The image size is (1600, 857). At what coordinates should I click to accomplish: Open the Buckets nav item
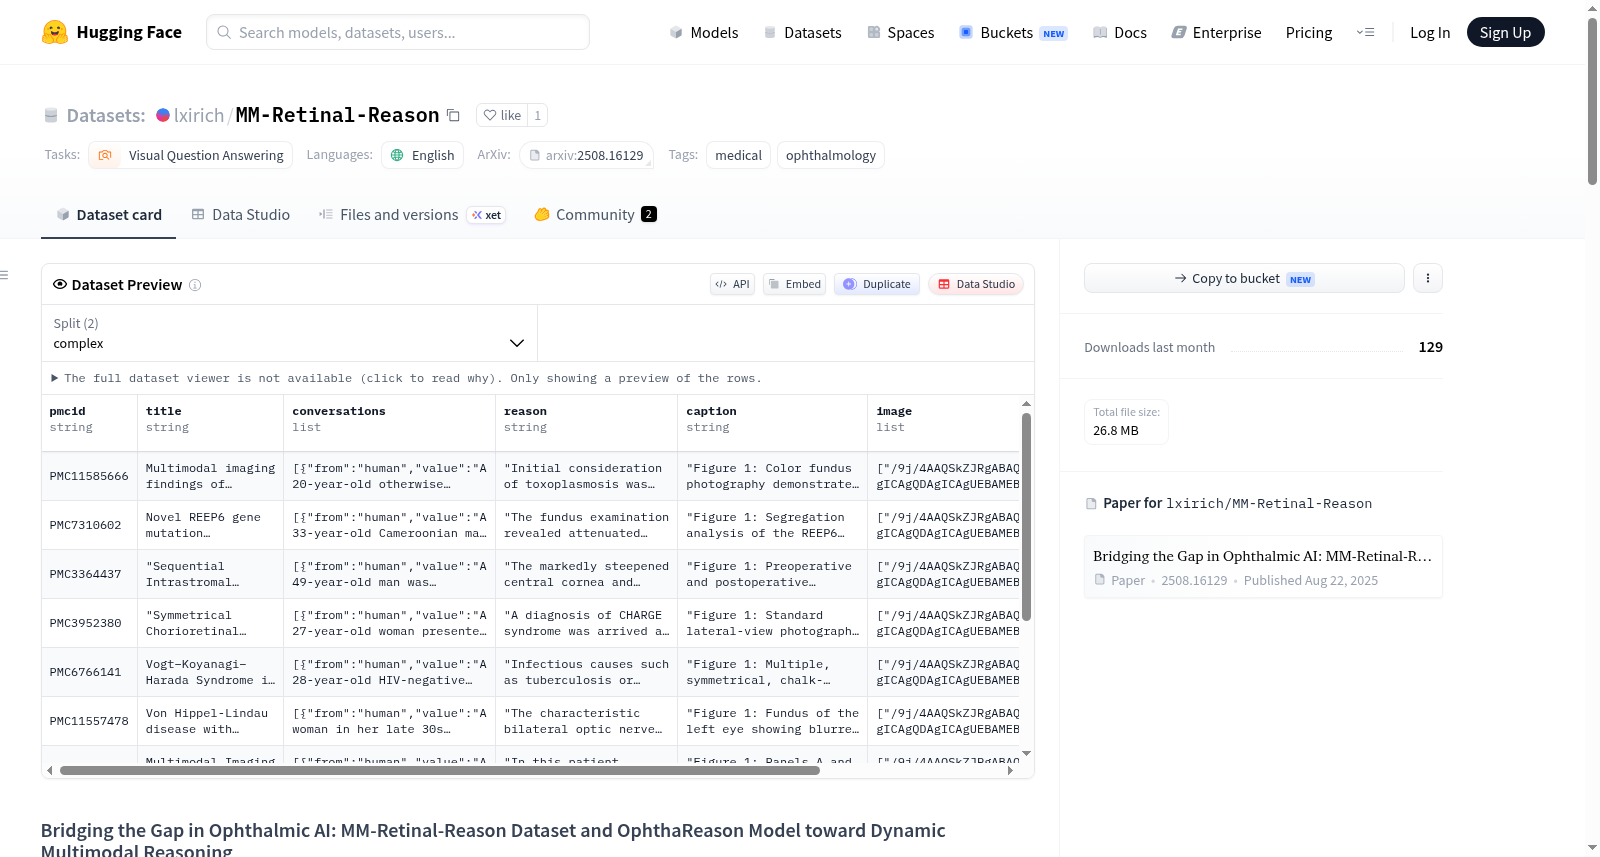click(1013, 32)
